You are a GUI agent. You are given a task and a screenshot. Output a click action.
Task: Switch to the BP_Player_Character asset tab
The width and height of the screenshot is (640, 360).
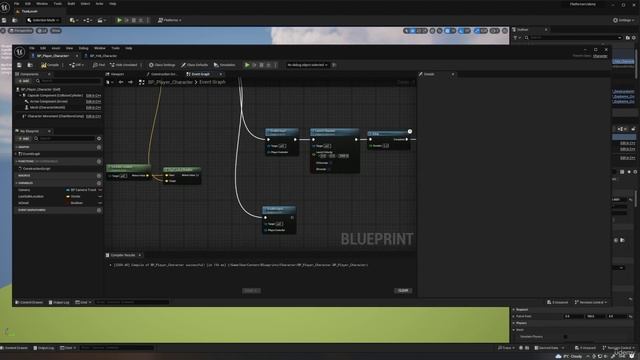click(x=53, y=56)
